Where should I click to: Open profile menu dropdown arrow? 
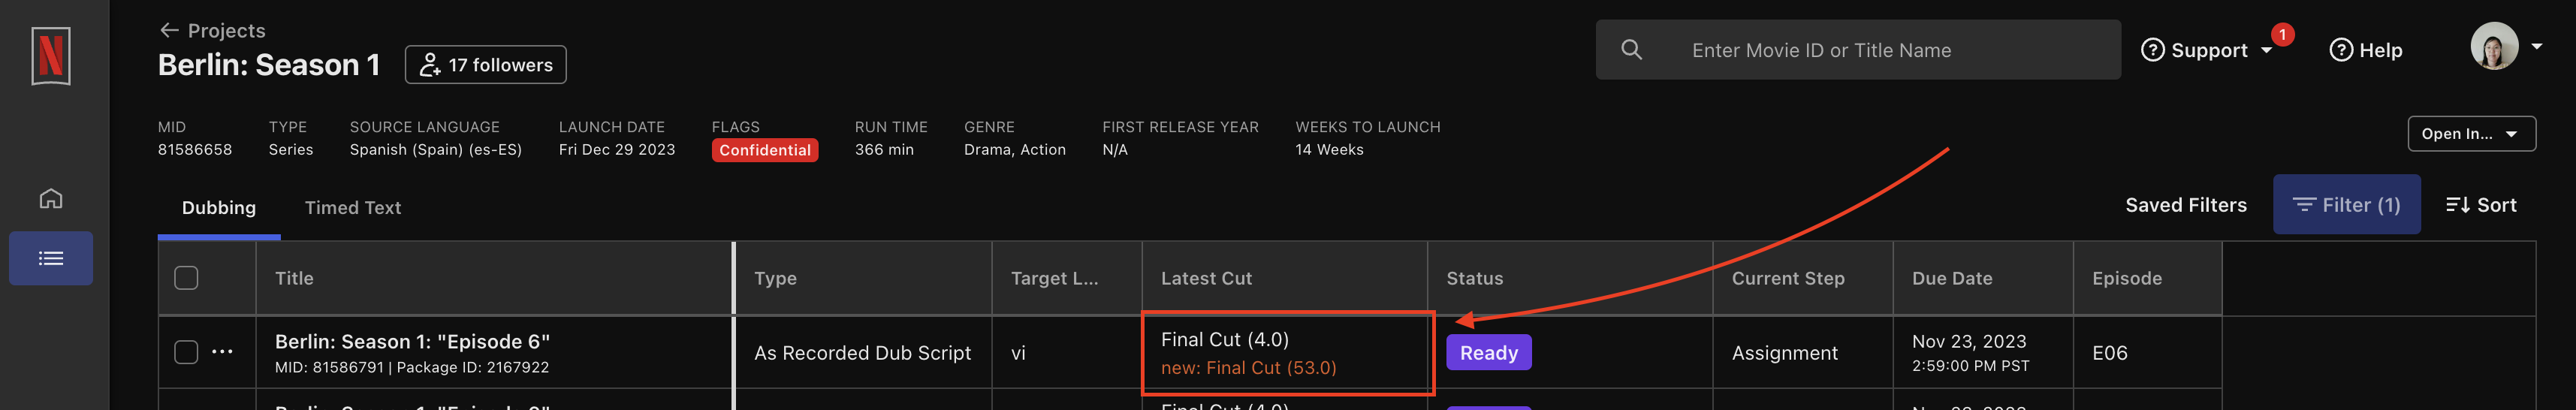coord(2537,46)
